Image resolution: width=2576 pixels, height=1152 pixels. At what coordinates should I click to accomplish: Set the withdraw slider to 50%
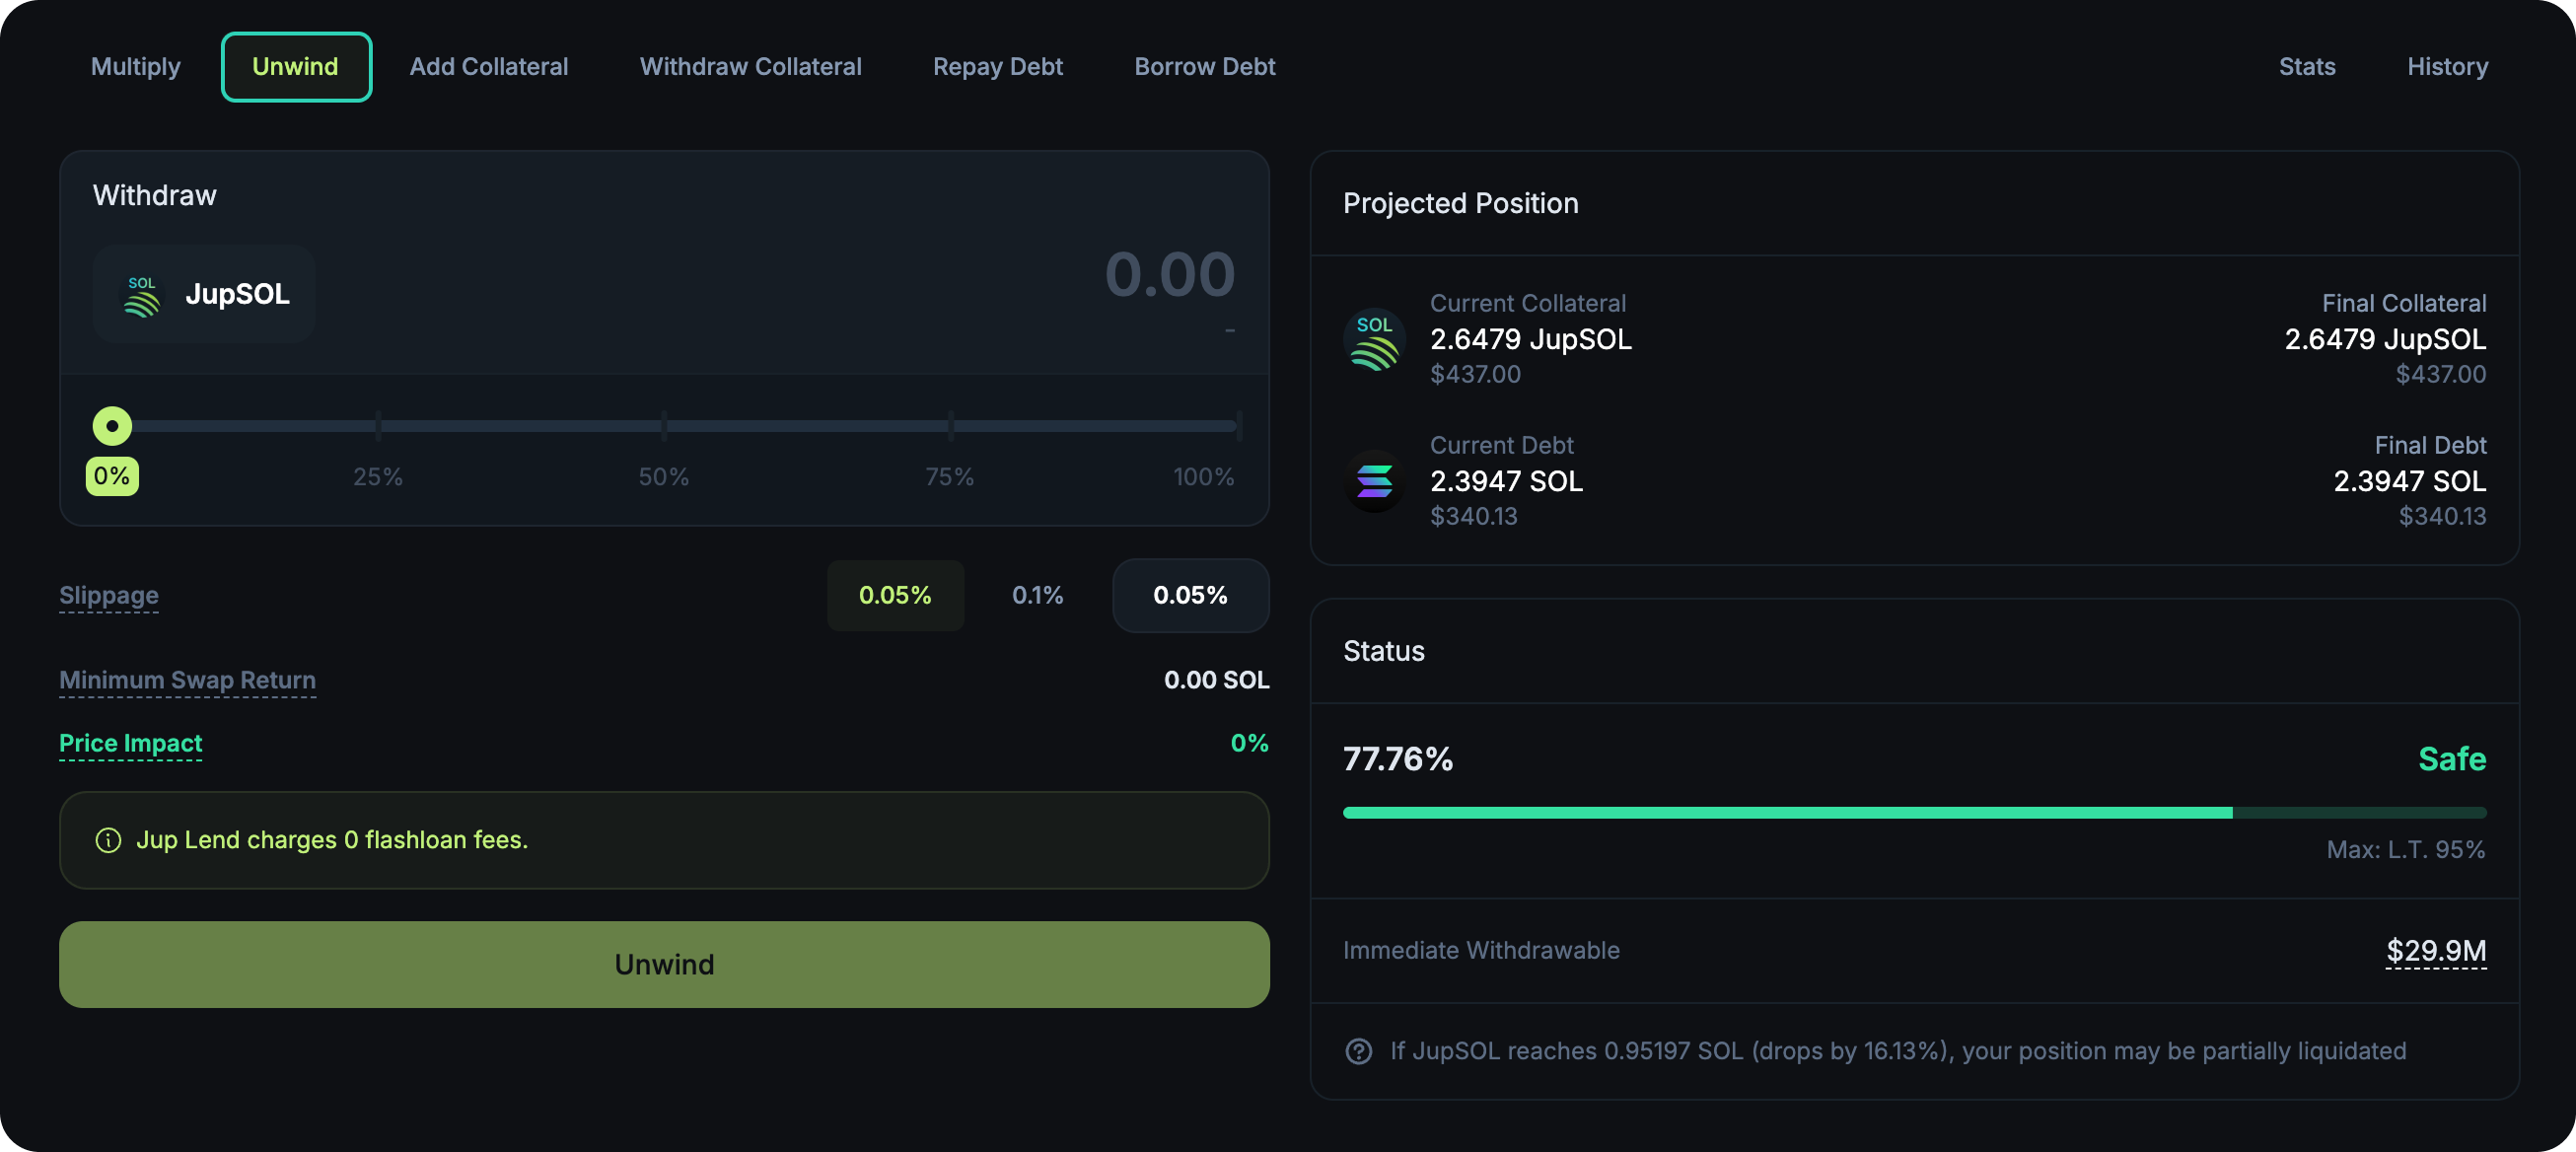(x=664, y=426)
